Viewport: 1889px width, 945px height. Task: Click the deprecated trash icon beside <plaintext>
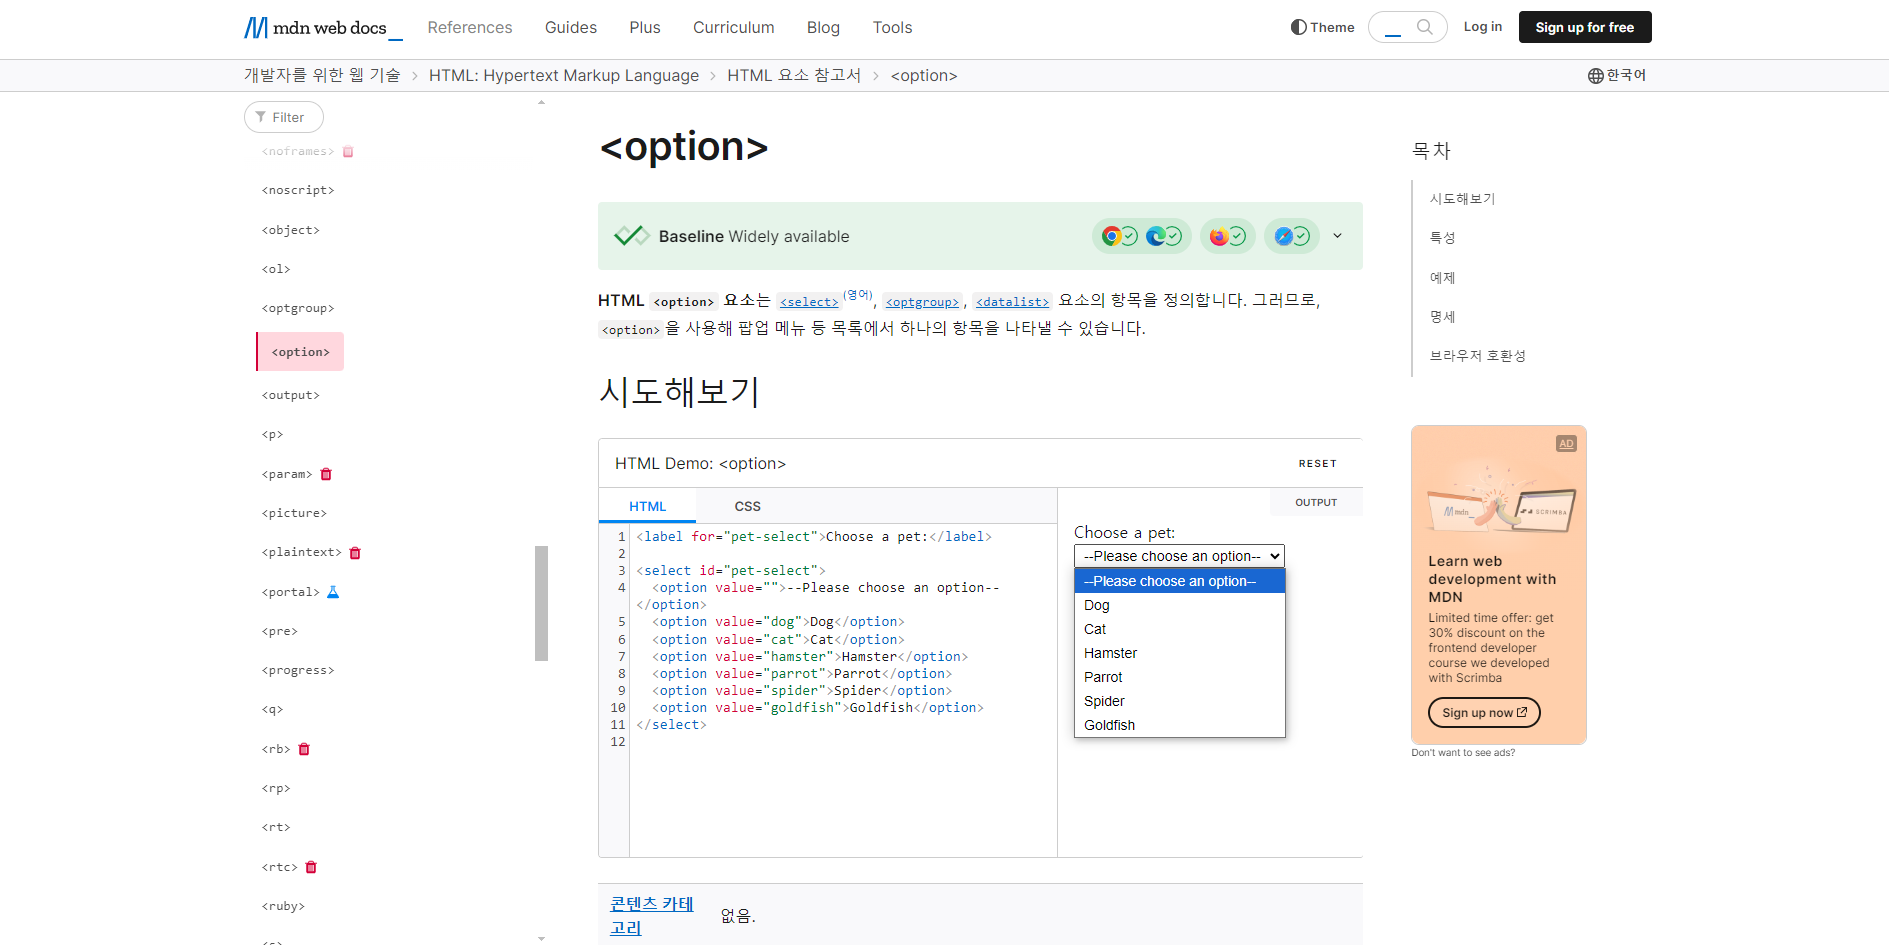pyautogui.click(x=355, y=553)
